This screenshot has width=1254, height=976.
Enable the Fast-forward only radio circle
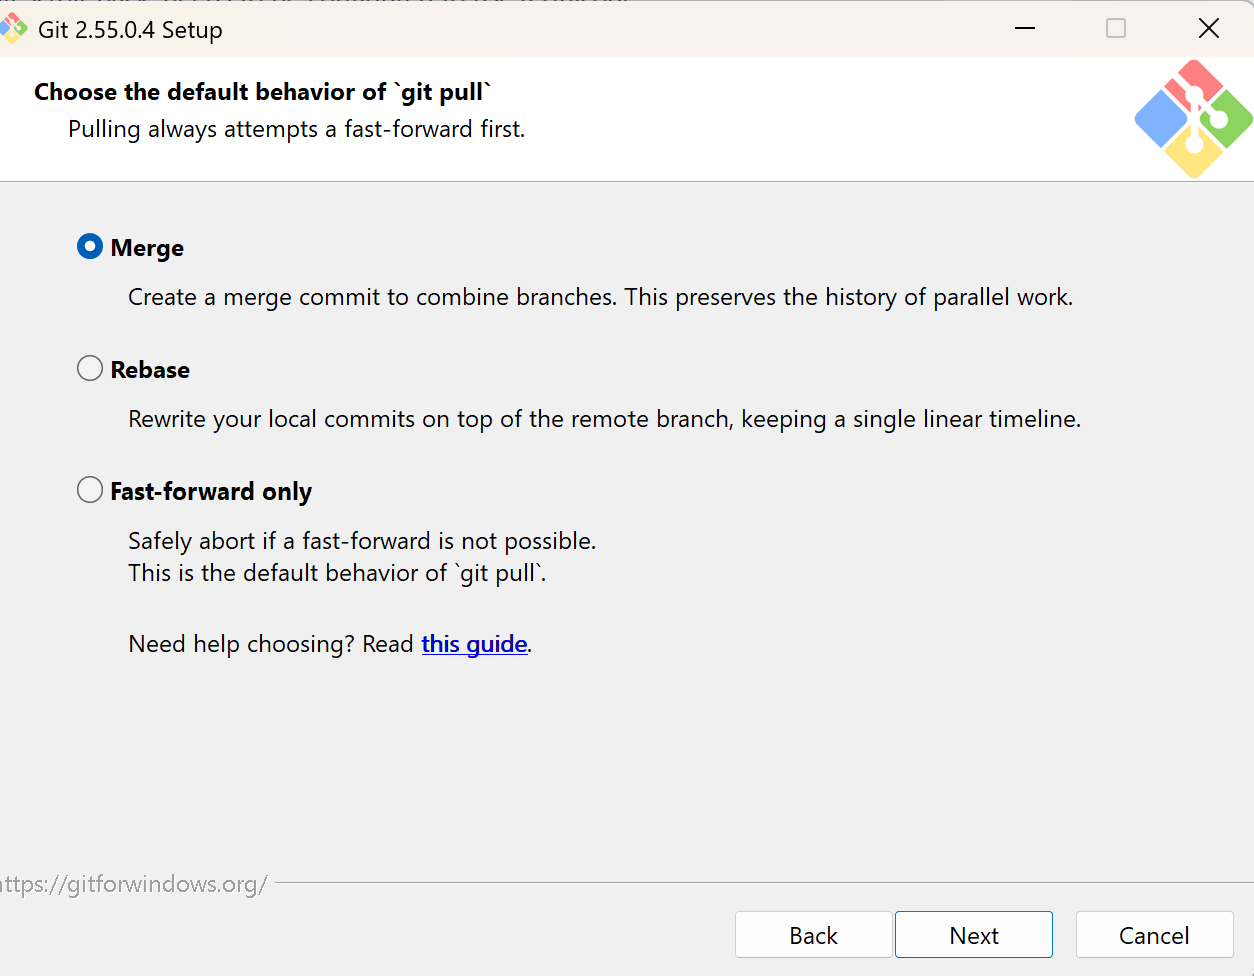[90, 490]
